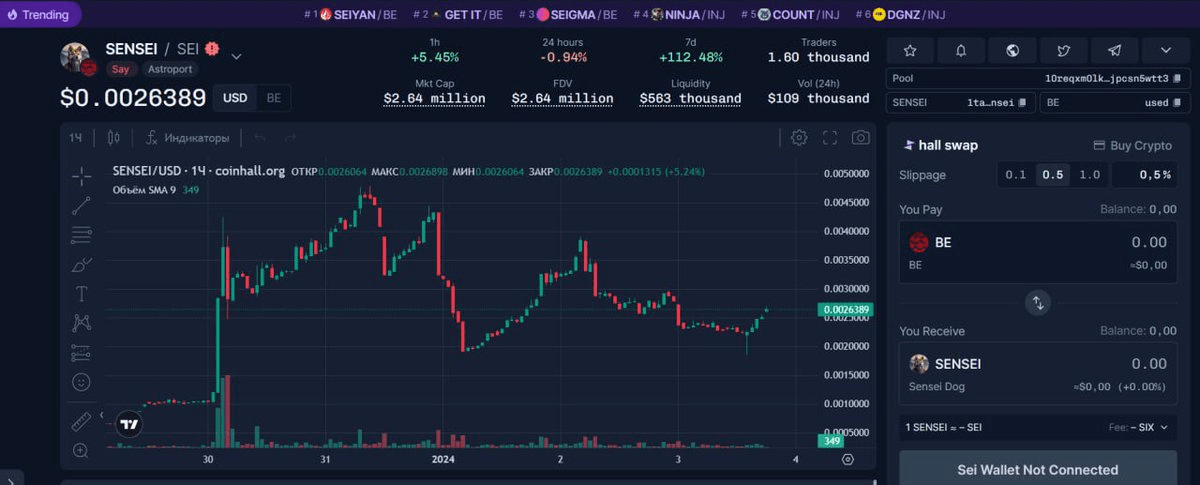Viewport: 1200px width, 485px height.
Task: Click the Mkt Cap $2.64 million value
Action: [x=435, y=99]
